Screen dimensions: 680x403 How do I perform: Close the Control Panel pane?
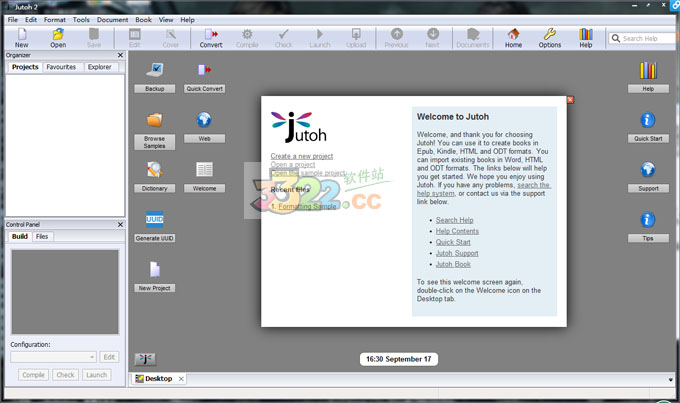click(x=121, y=225)
